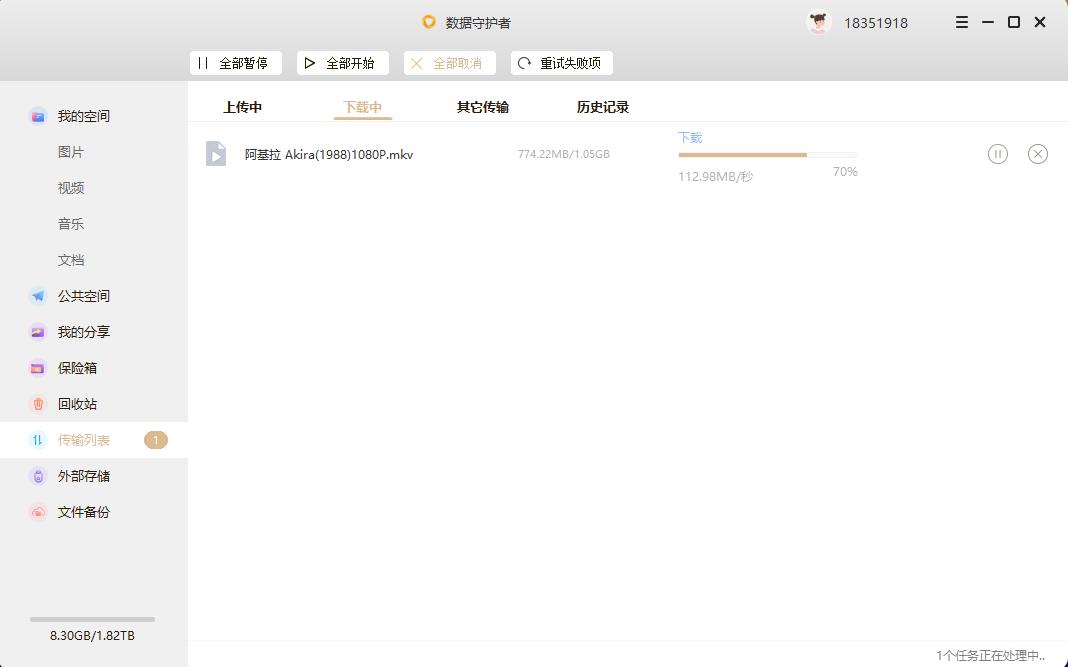
Task: Switch to the 历史记录 tab
Action: 602,106
